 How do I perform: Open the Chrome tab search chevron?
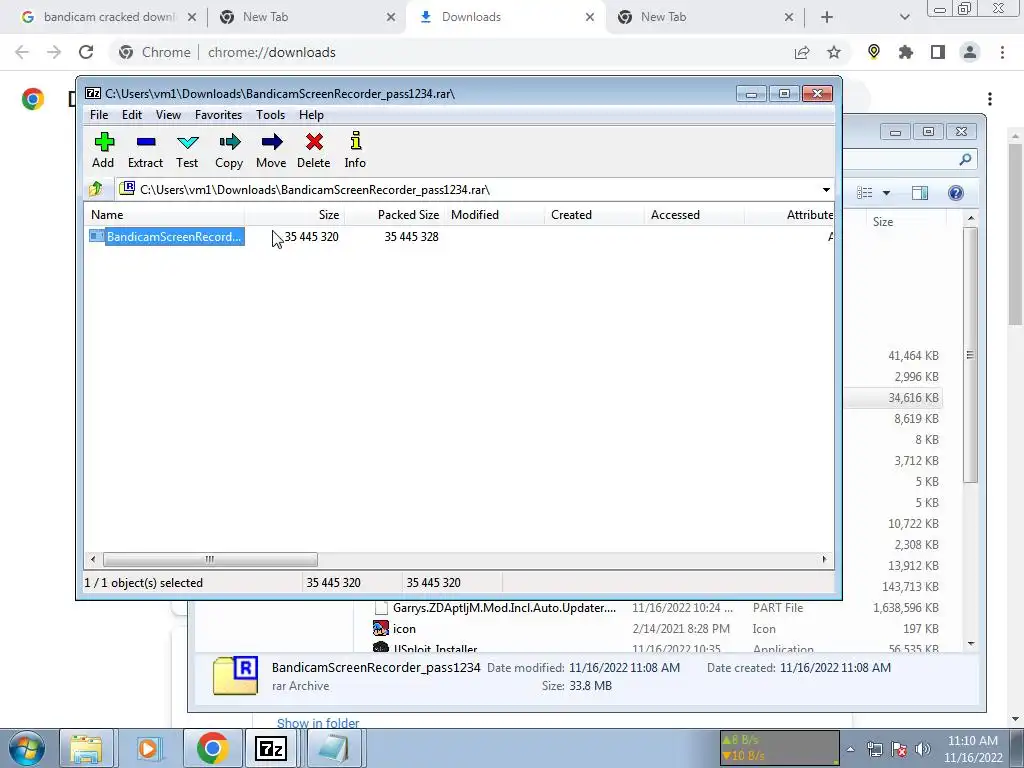(904, 17)
